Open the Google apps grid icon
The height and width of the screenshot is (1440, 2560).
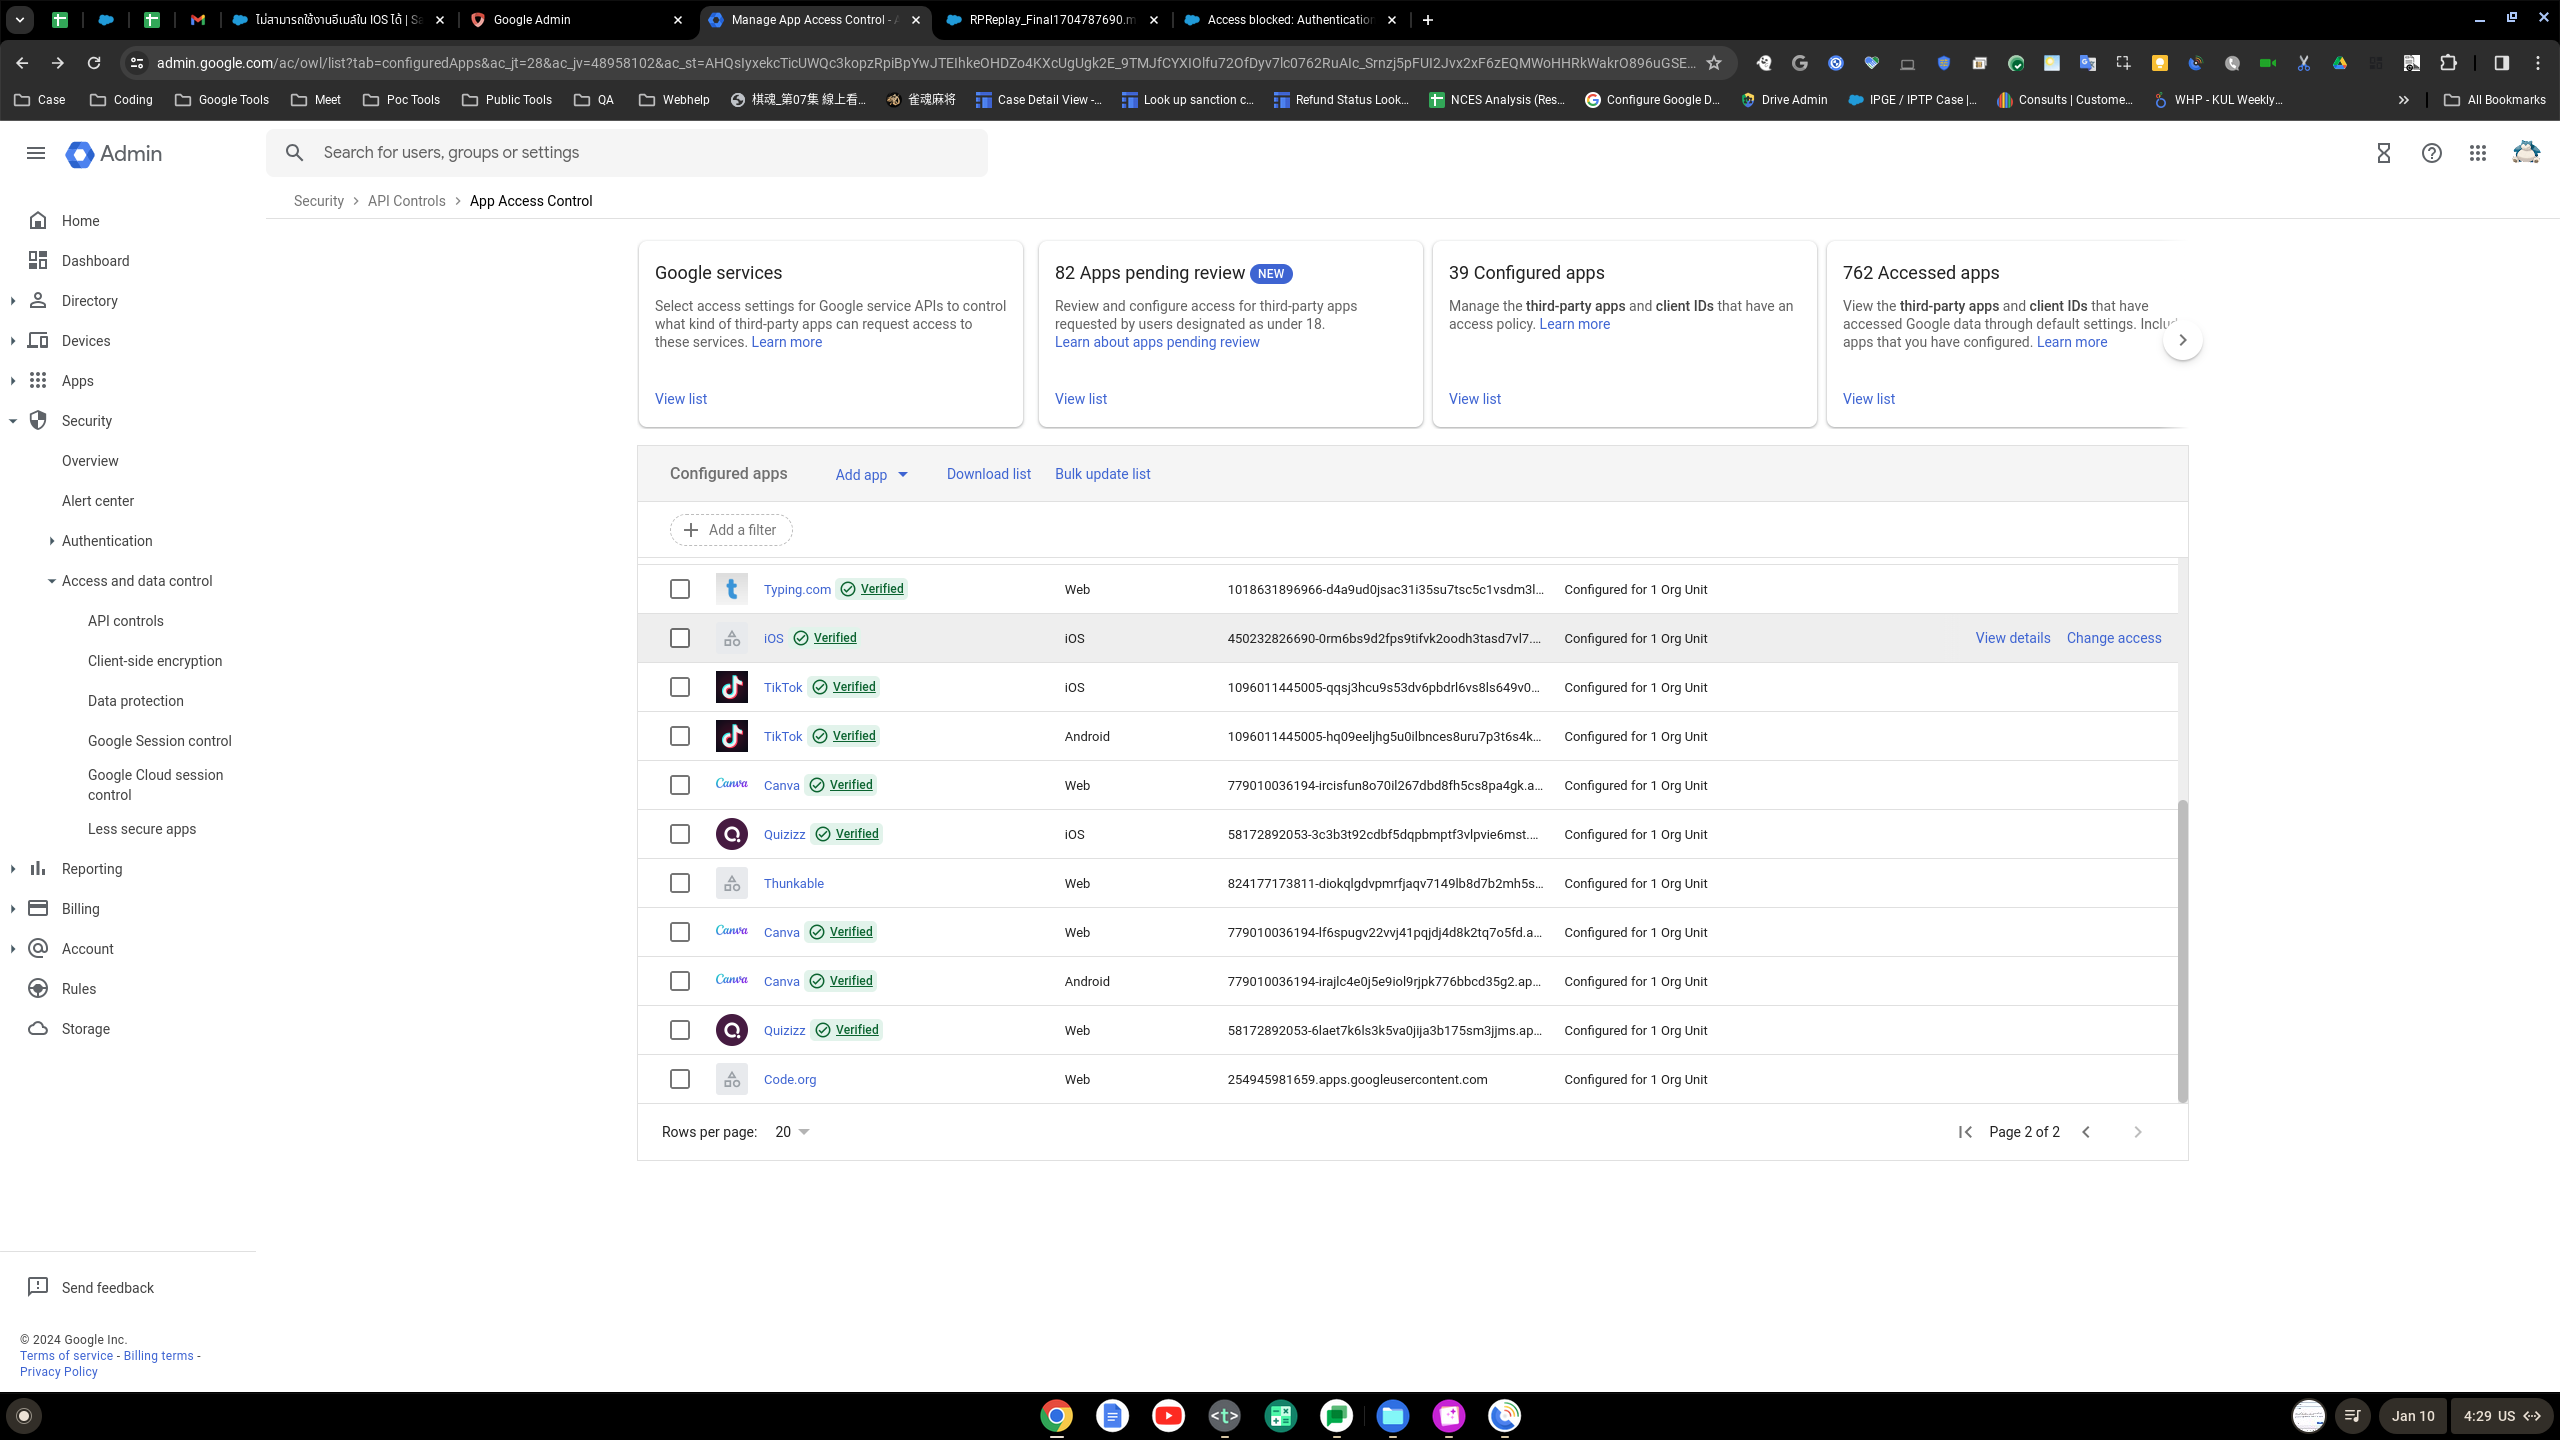(x=2477, y=153)
